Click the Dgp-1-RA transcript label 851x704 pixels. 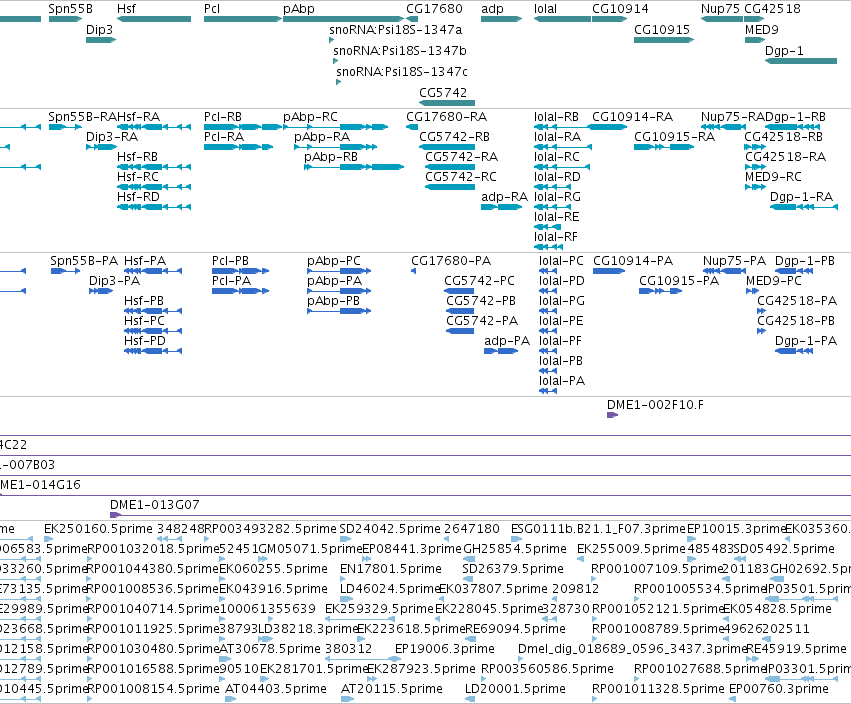[x=801, y=197]
